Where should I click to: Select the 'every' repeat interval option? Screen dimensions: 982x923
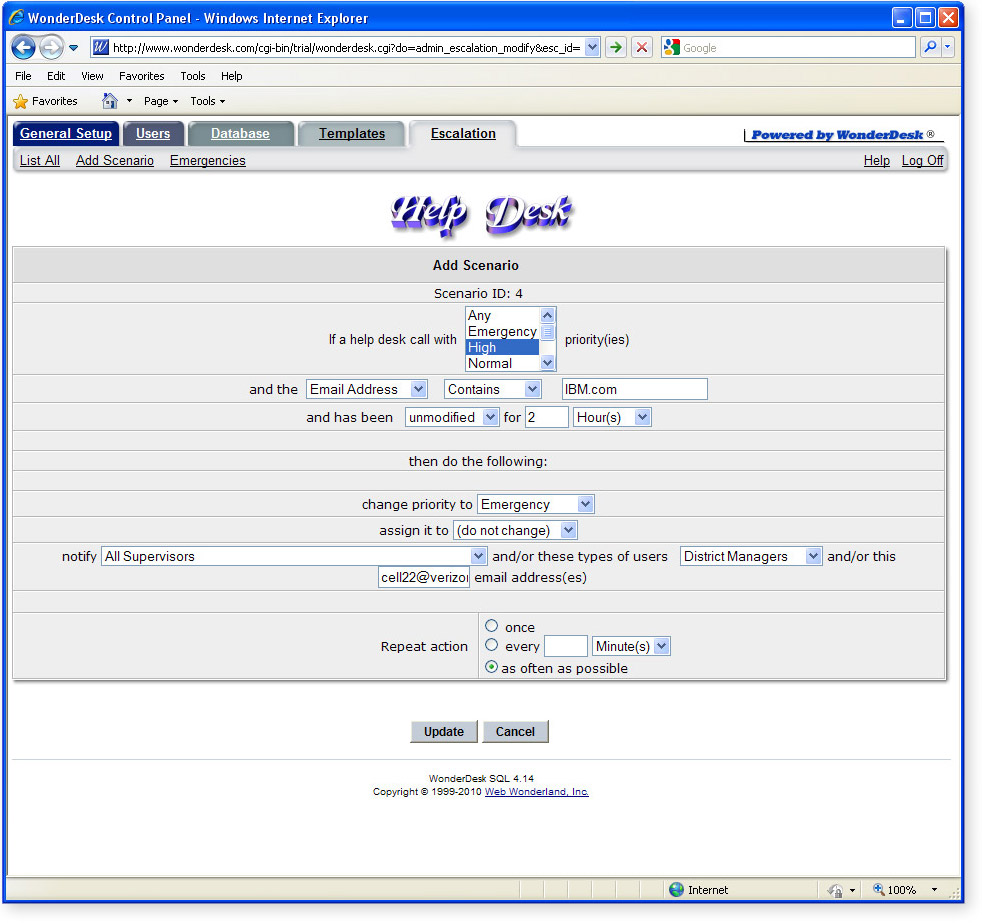tap(492, 645)
